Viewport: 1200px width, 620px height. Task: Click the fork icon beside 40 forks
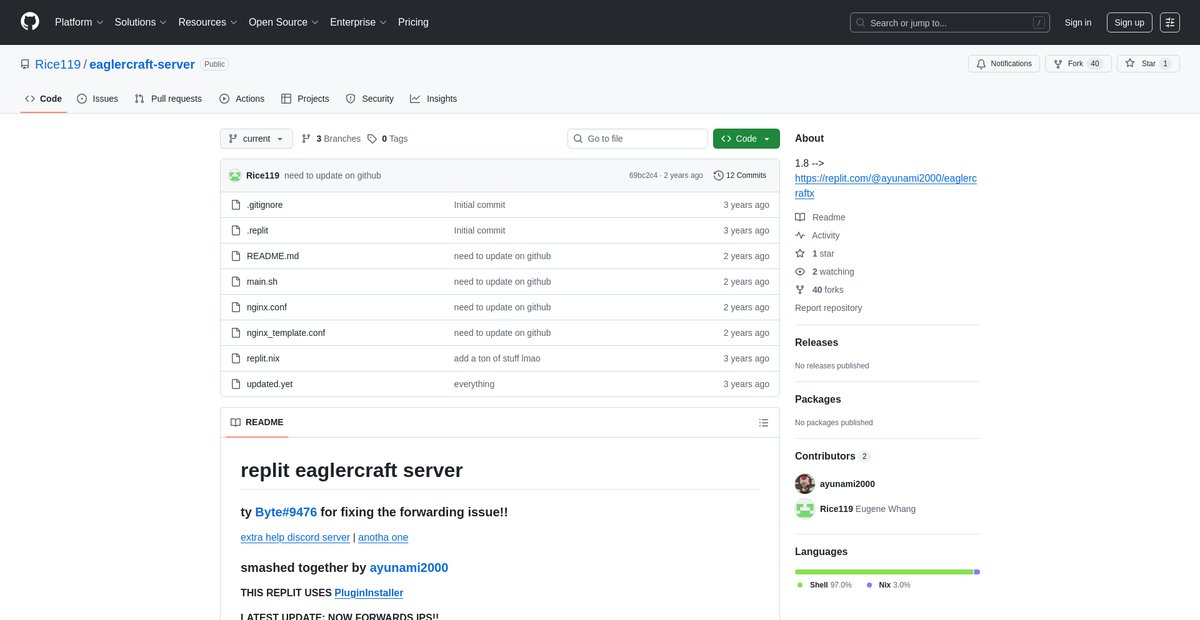tap(800, 290)
